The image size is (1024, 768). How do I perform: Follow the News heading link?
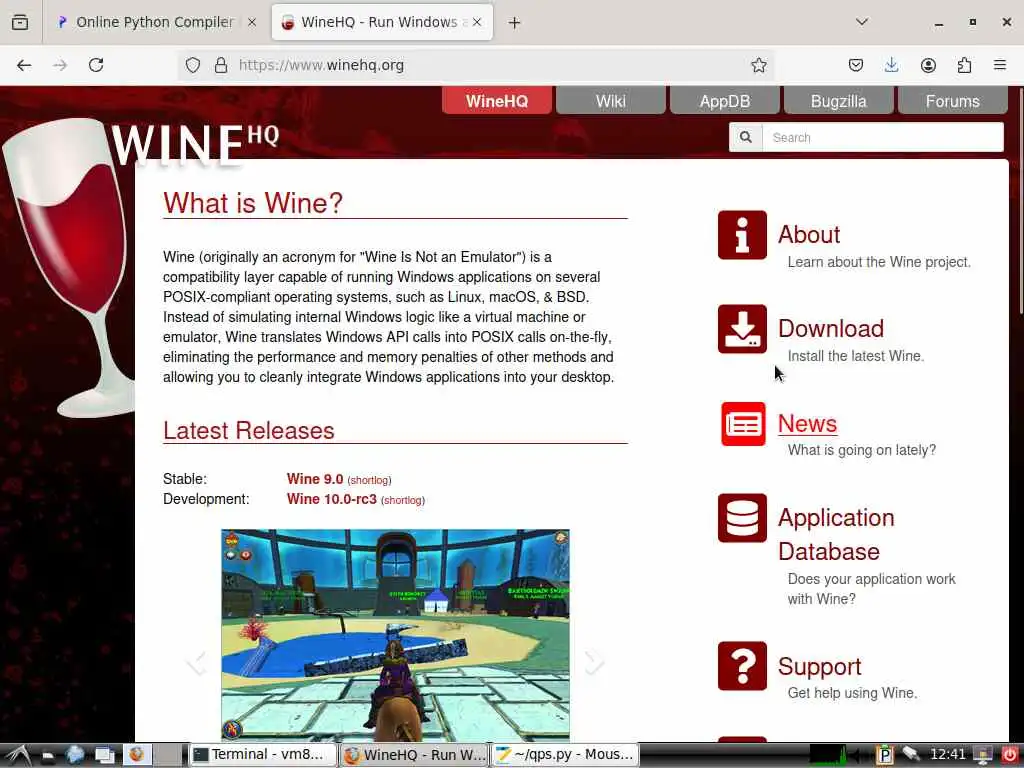807,424
